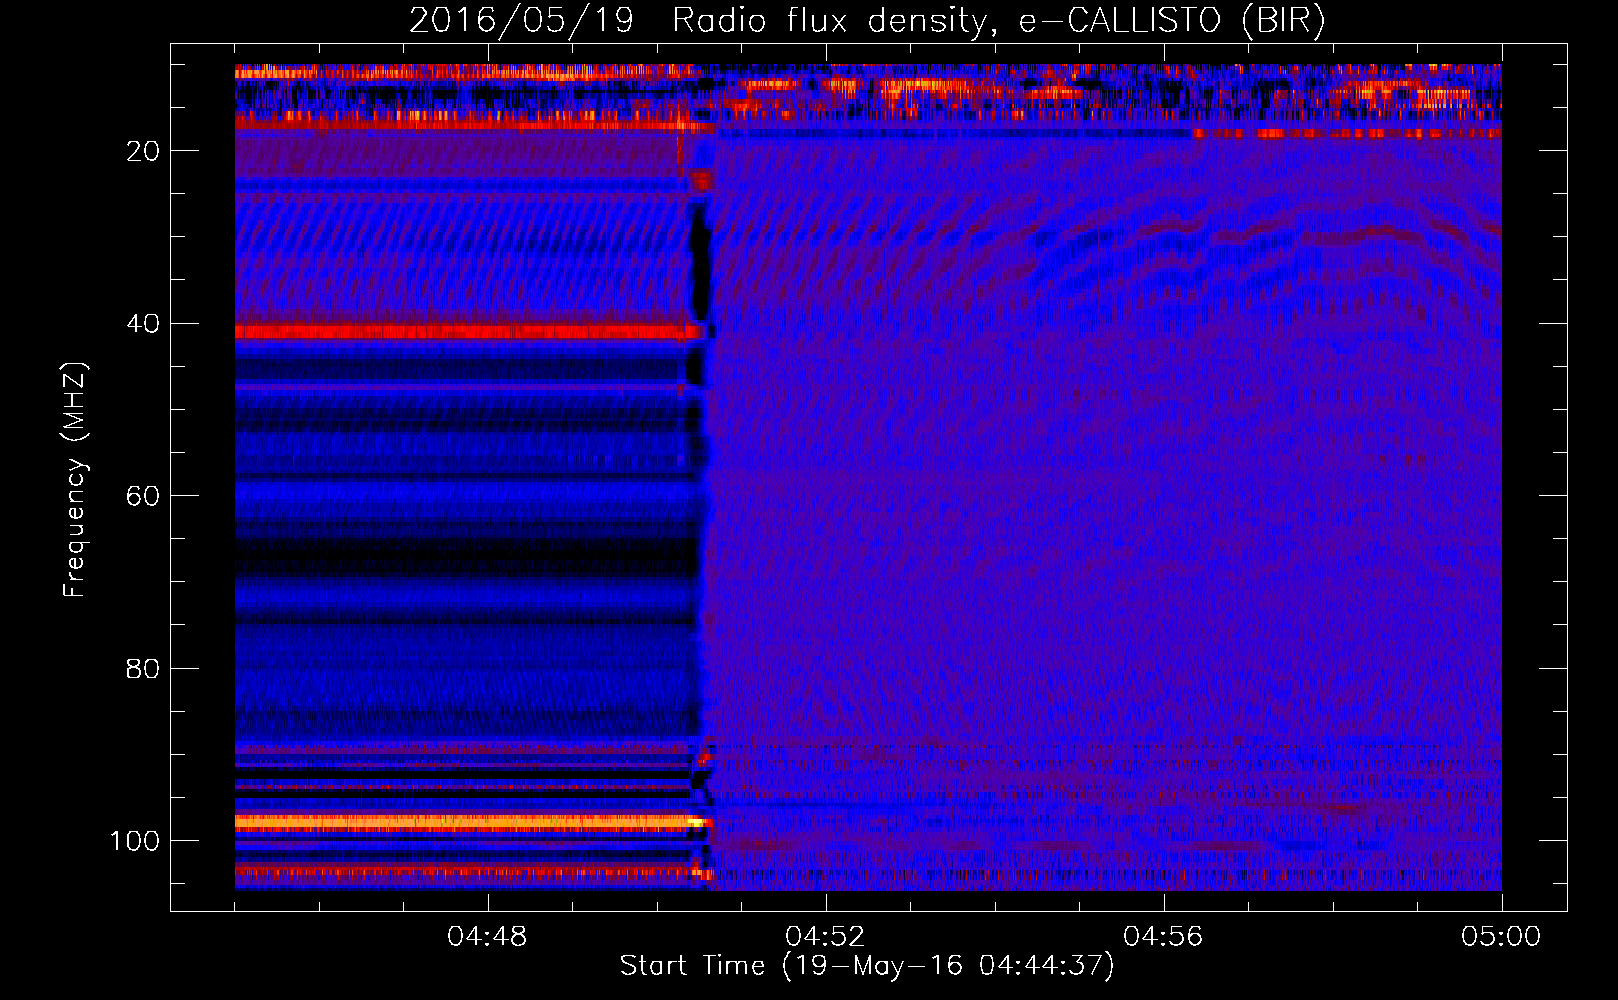Click the frequency tick label 40
Image resolution: width=1618 pixels, height=1000 pixels.
[143, 324]
